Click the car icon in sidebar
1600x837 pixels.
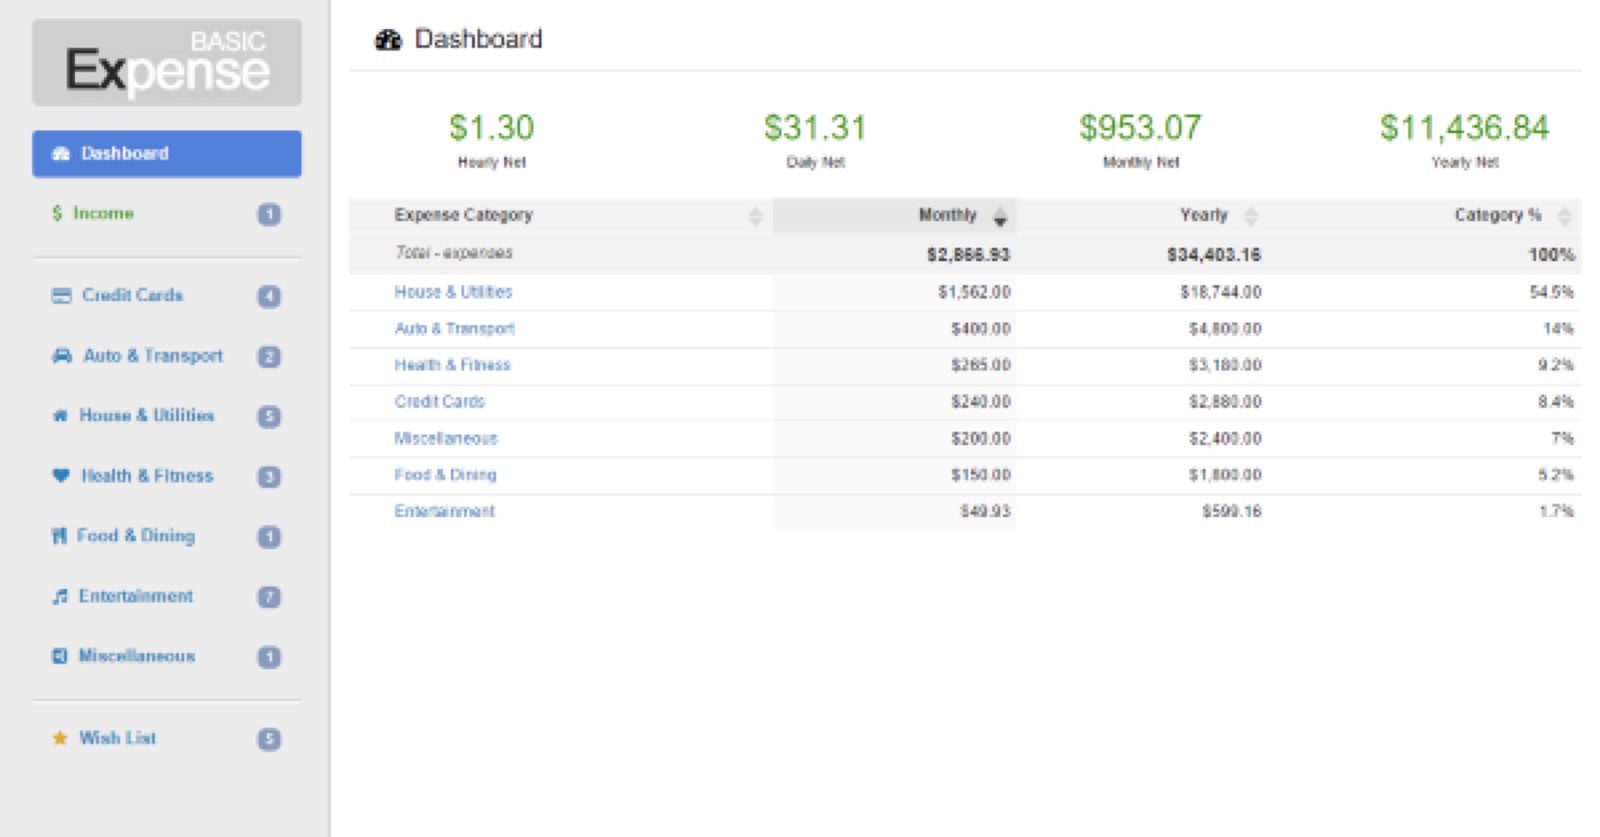62,355
